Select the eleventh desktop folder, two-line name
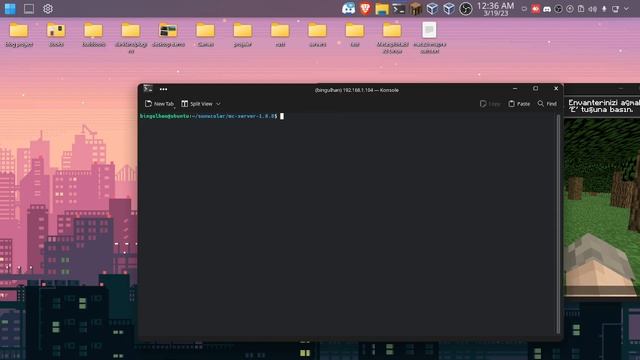Screen dimensions: 640x360 tap(392, 38)
